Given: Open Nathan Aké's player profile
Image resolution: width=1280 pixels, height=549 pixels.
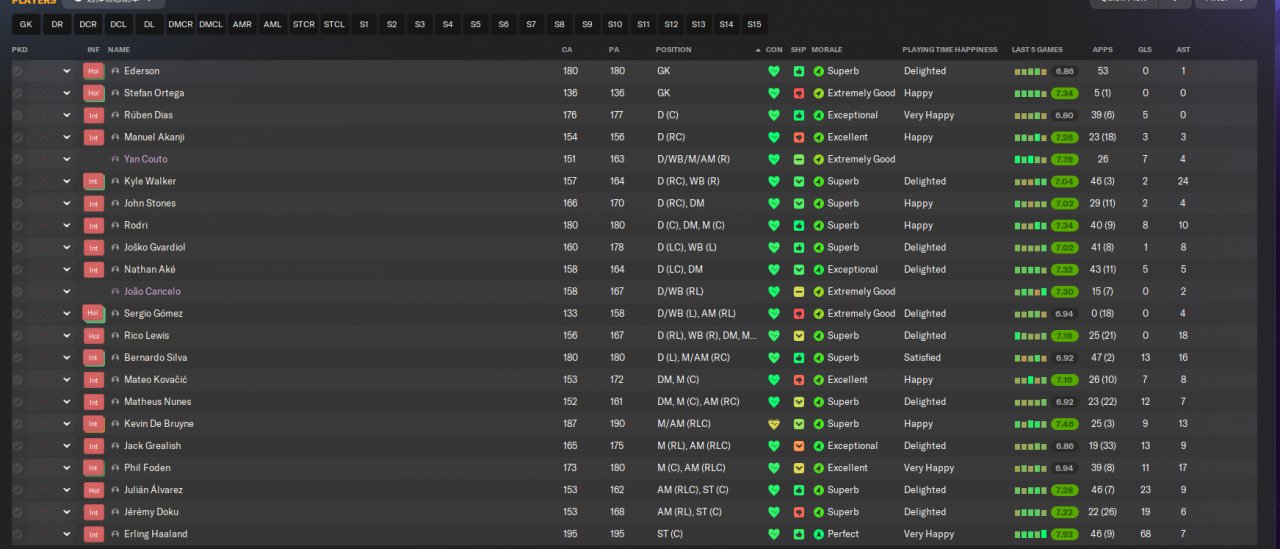Looking at the screenshot, I should pyautogui.click(x=149, y=270).
